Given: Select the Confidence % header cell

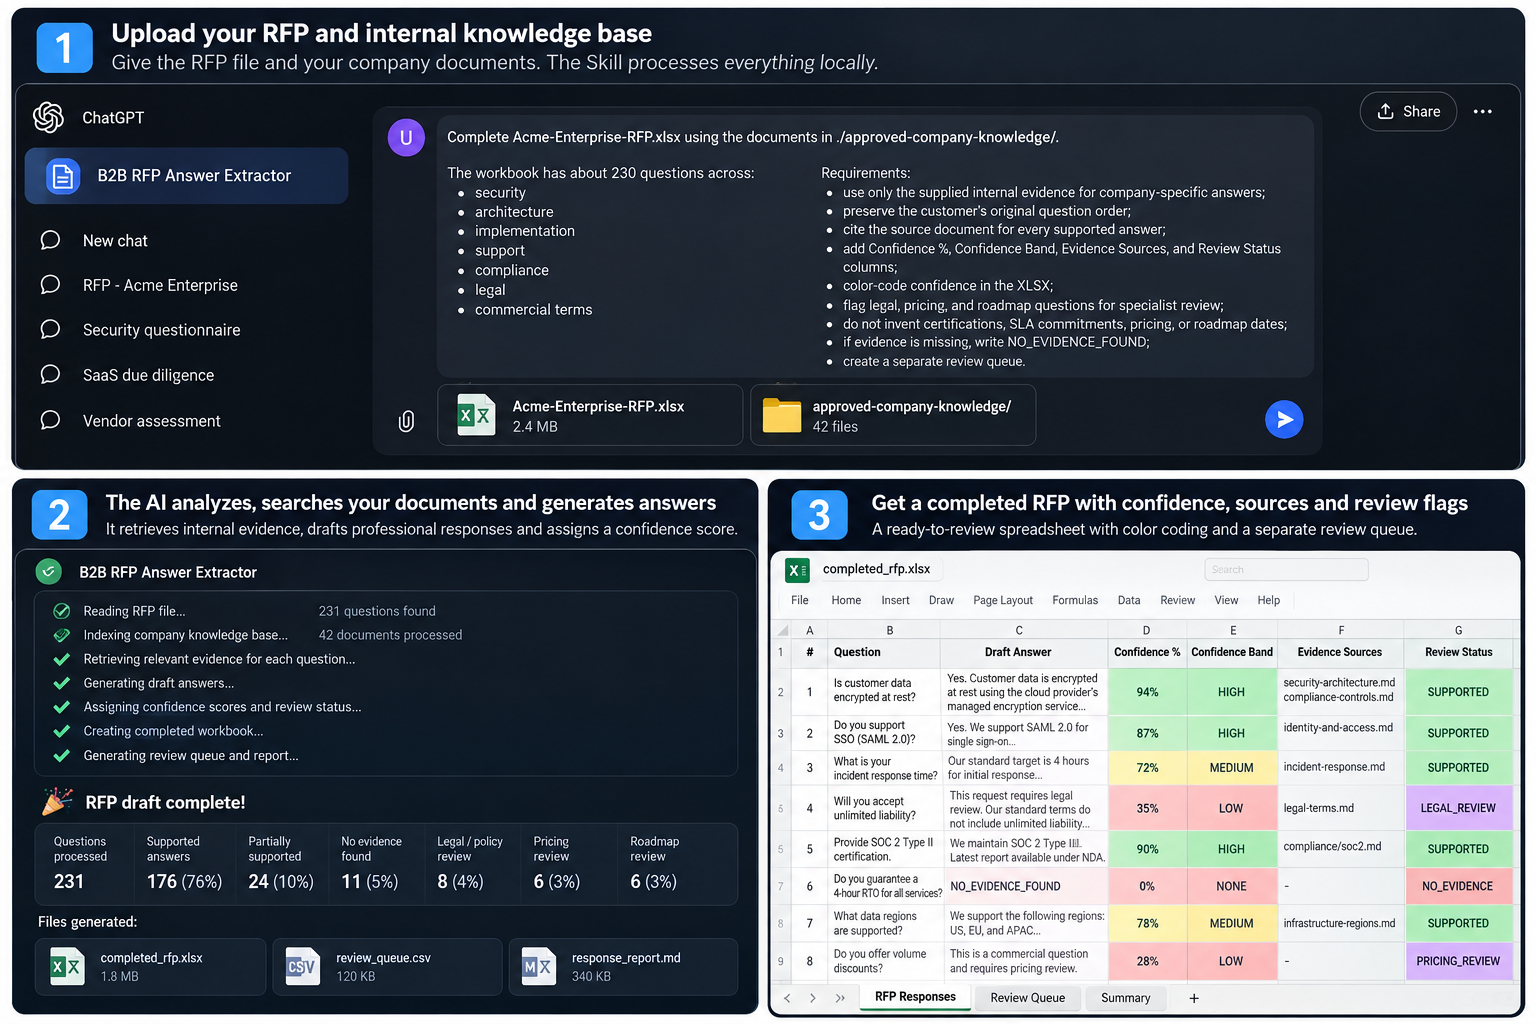Looking at the screenshot, I should [1146, 652].
